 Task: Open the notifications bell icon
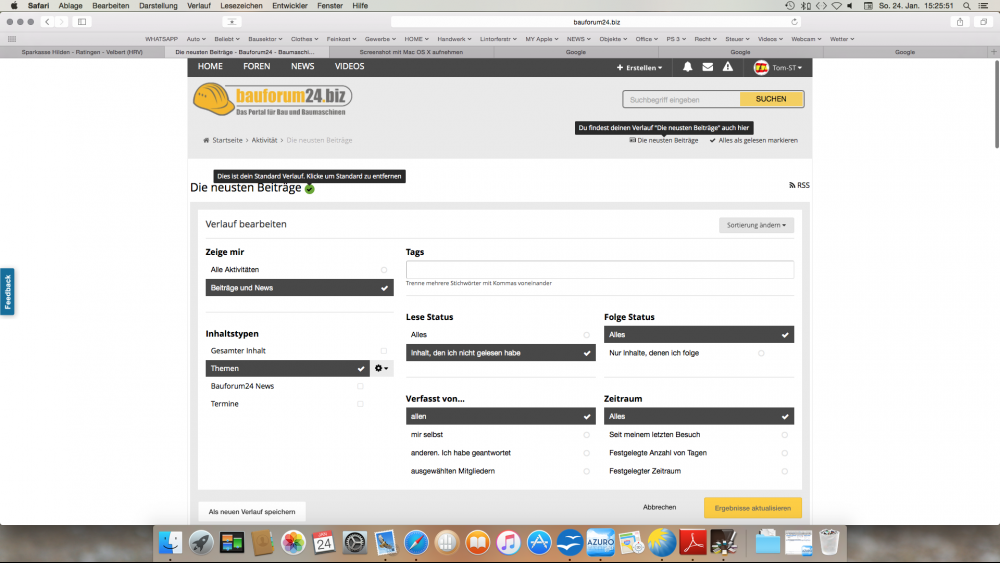pos(688,67)
